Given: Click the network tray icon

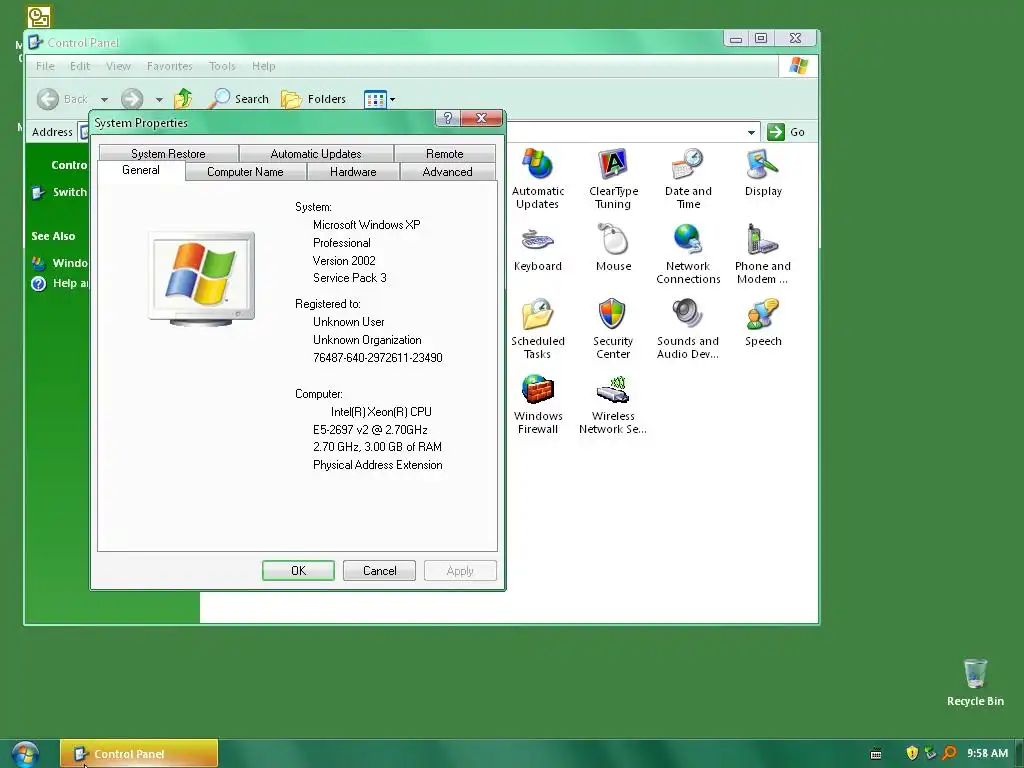Looking at the screenshot, I should pyautogui.click(x=931, y=753).
